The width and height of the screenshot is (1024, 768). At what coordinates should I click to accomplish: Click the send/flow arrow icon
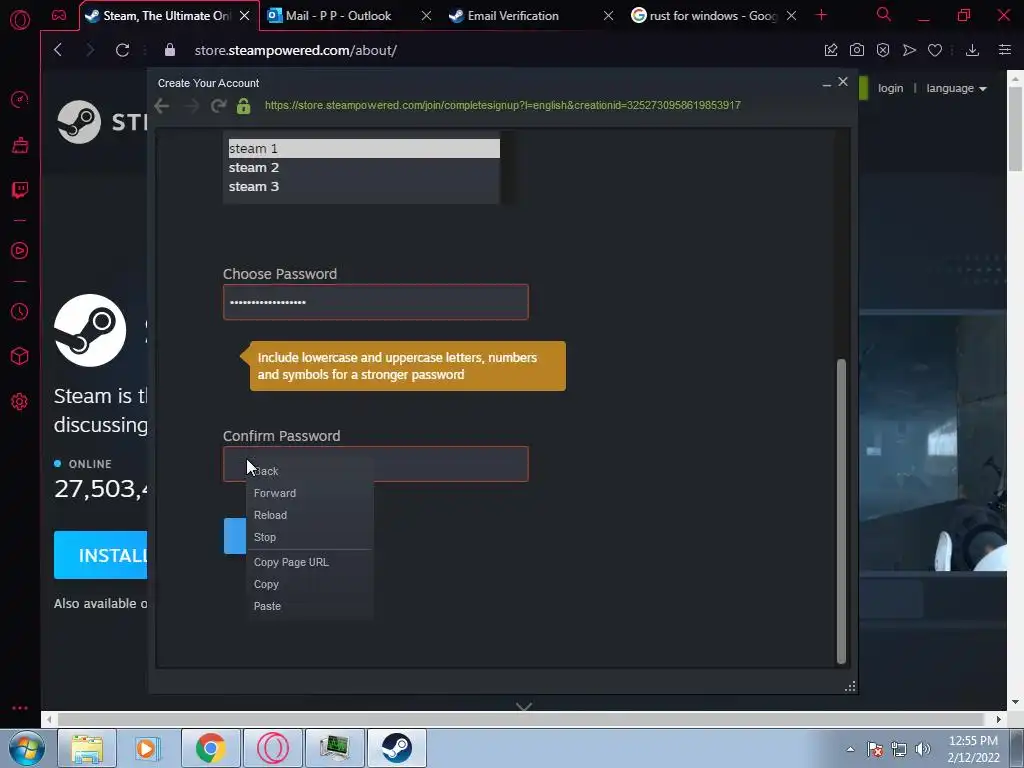[909, 50]
